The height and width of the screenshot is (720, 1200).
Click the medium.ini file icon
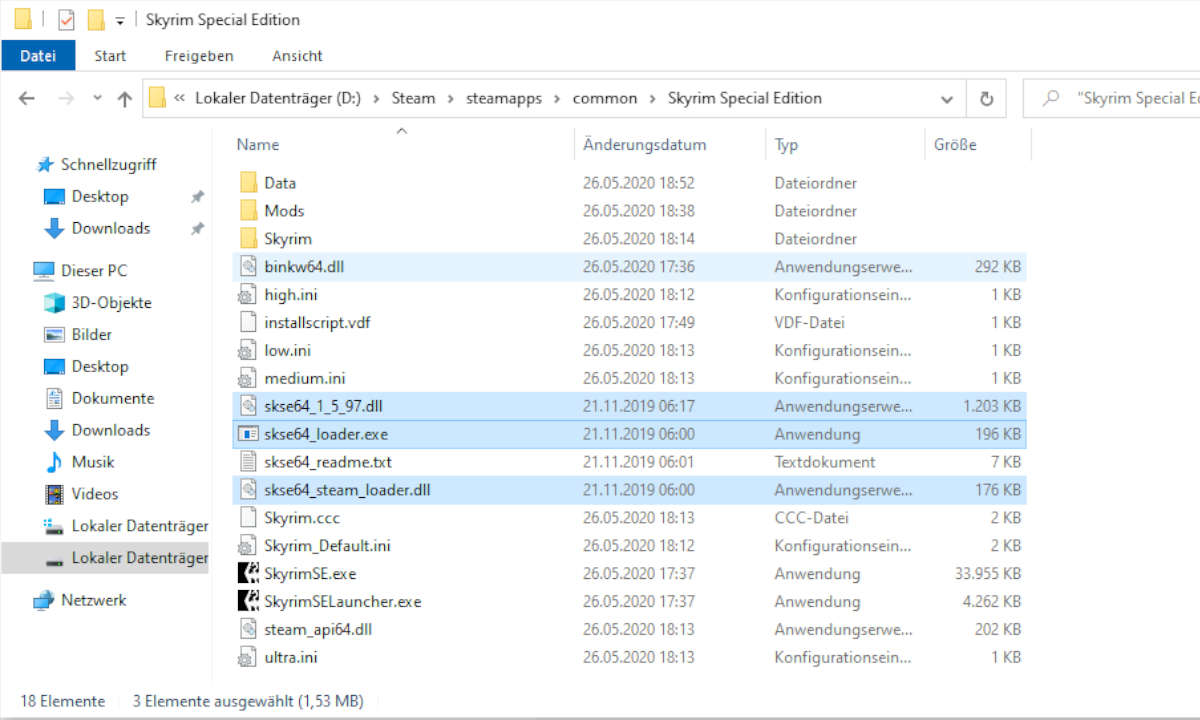(x=248, y=379)
